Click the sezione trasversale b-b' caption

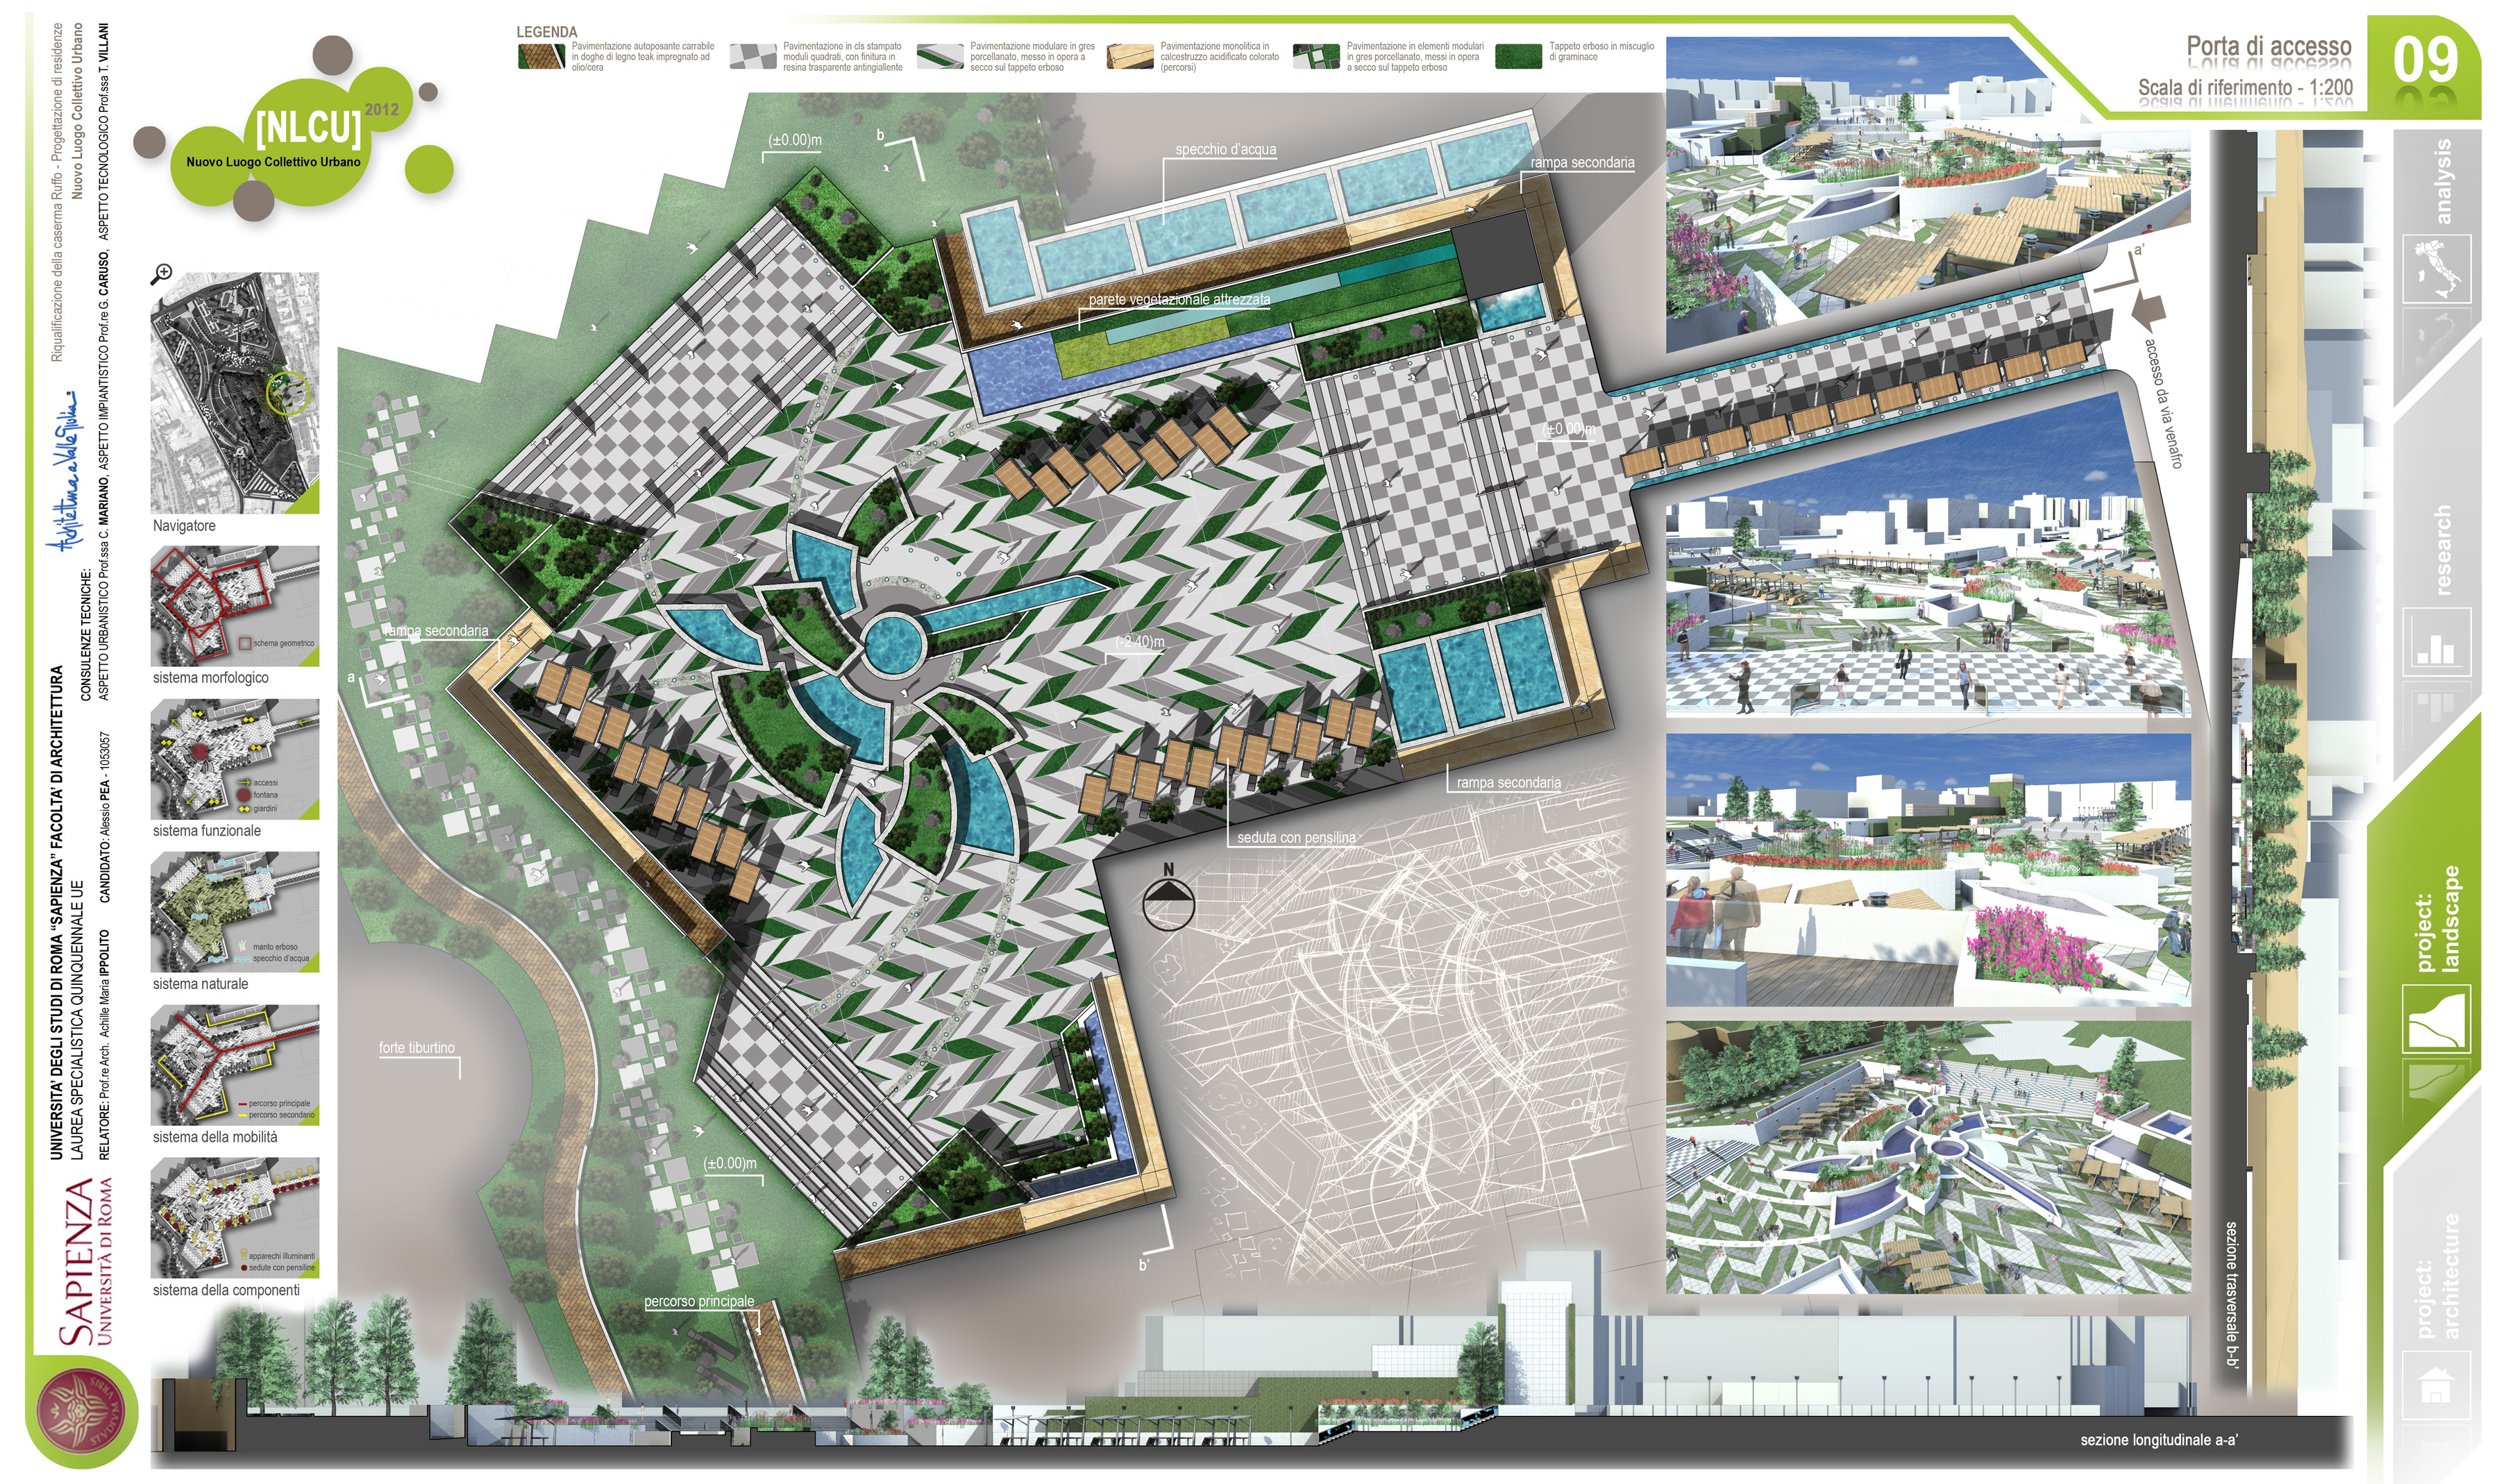[2232, 1295]
